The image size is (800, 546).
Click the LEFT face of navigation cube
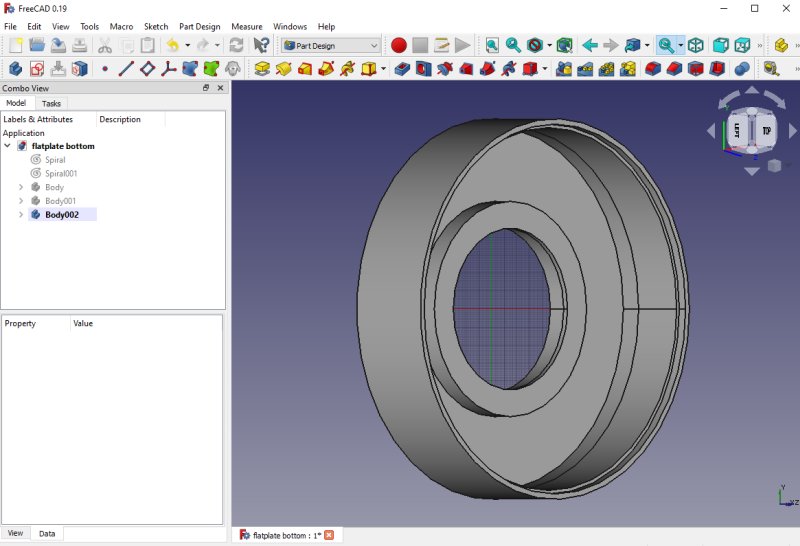737,131
